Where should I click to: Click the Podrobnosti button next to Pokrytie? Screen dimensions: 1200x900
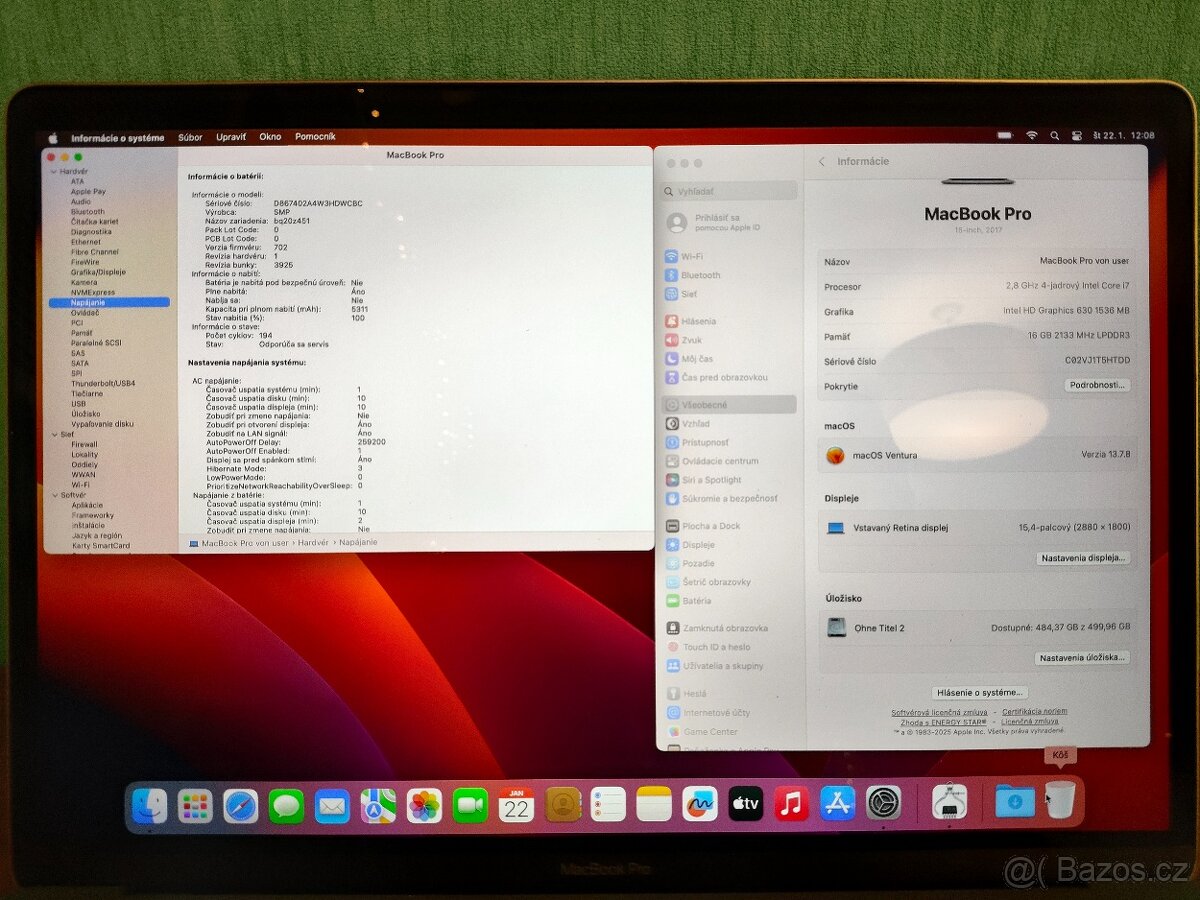click(x=1097, y=386)
